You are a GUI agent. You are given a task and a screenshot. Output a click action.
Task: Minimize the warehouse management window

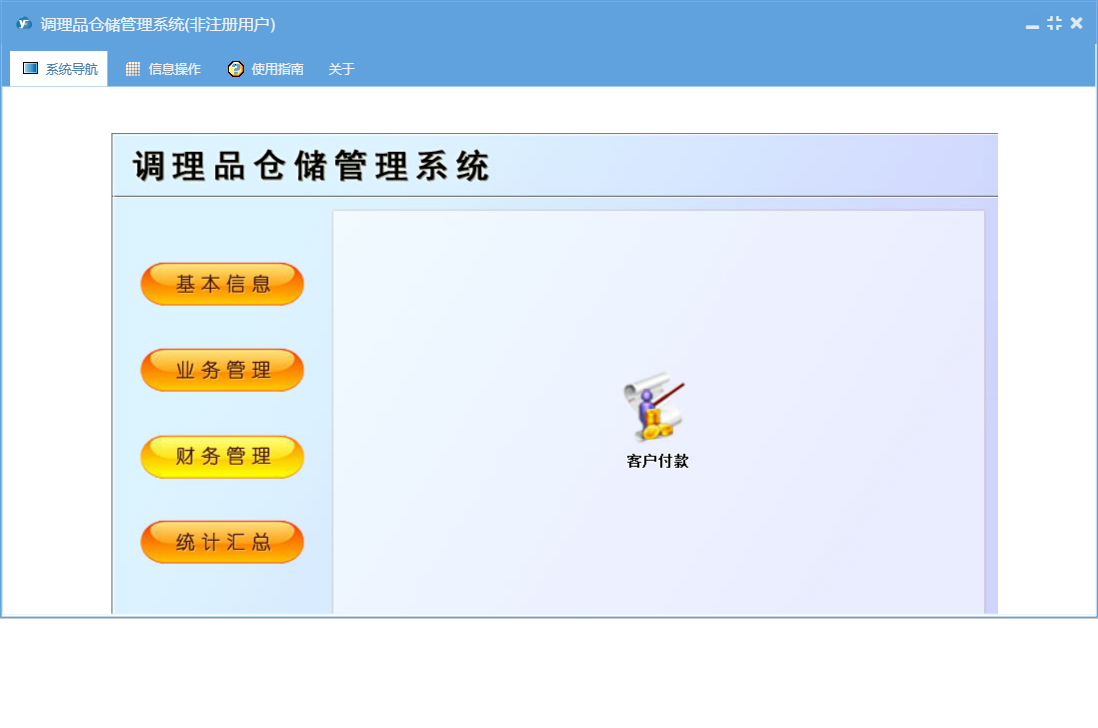[x=1032, y=24]
